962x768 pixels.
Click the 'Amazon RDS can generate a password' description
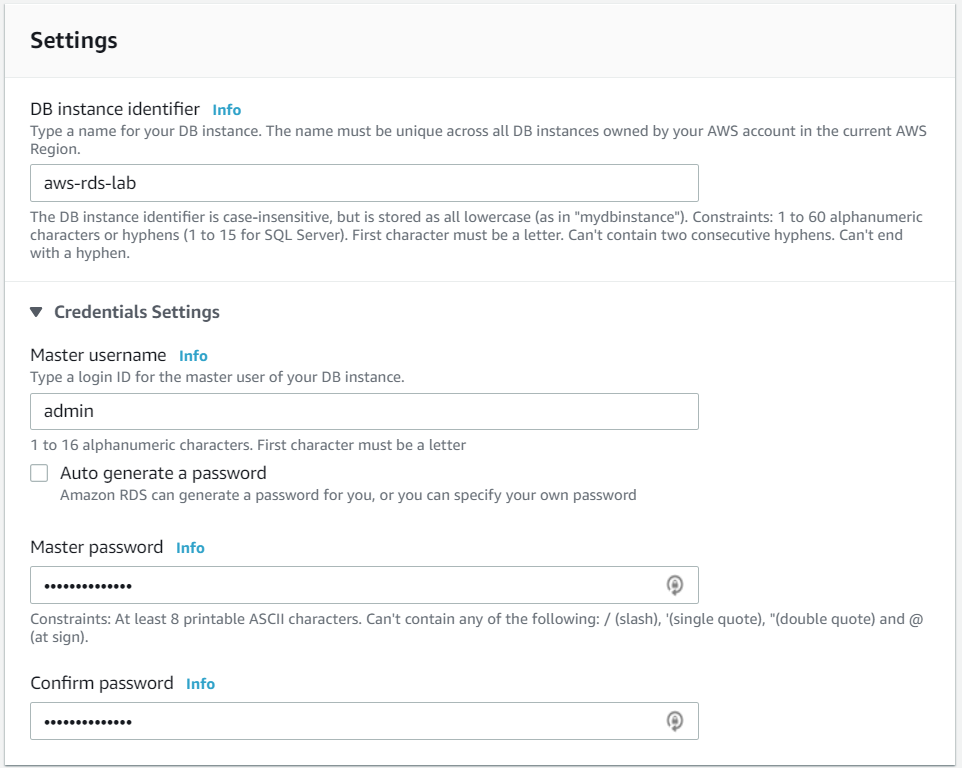click(348, 495)
